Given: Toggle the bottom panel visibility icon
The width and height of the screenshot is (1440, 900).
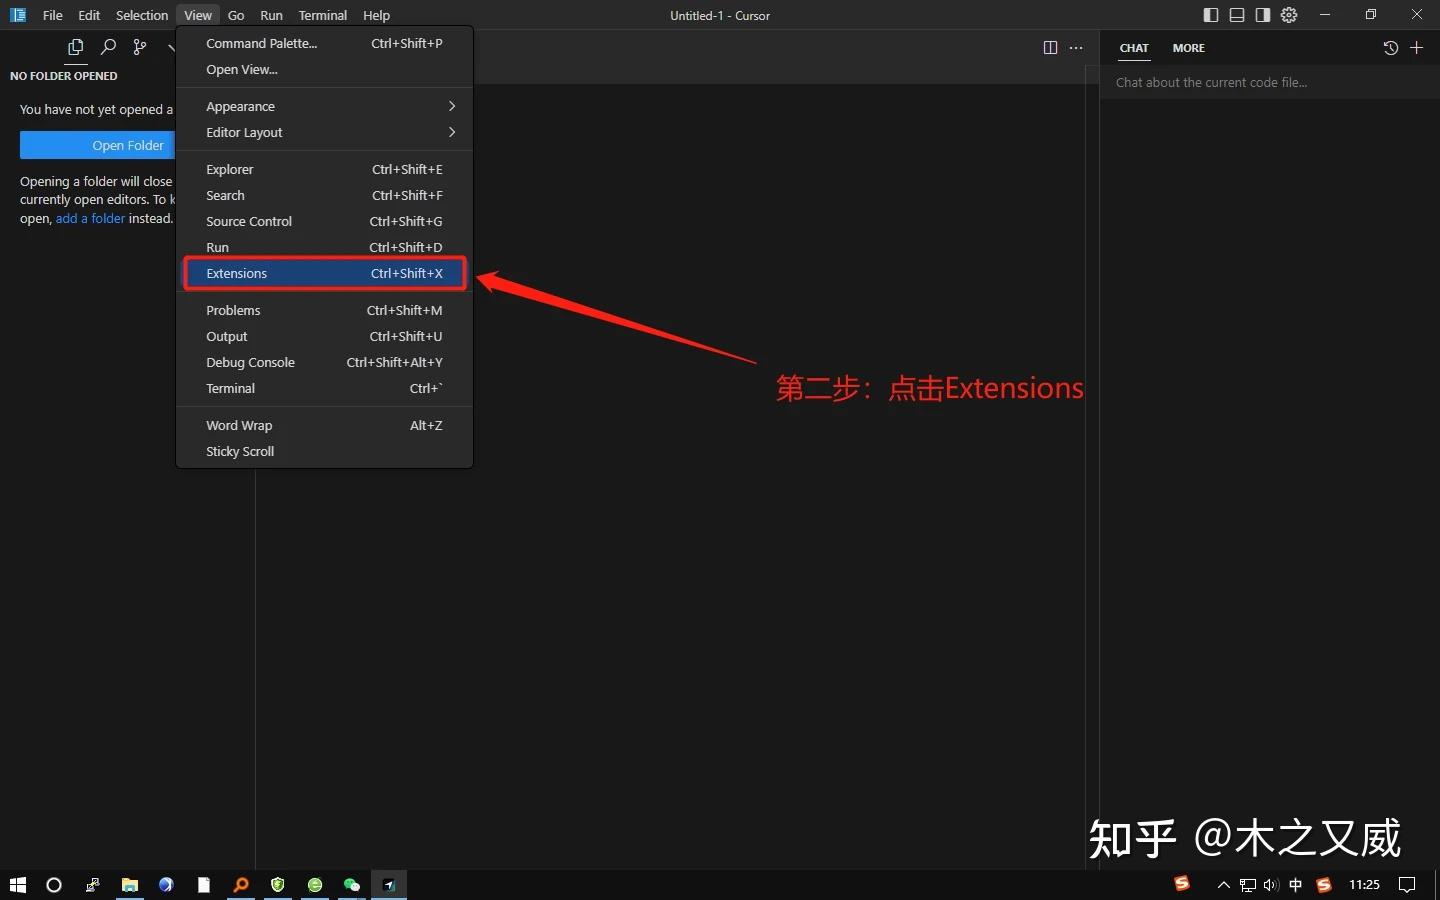Looking at the screenshot, I should [1237, 15].
